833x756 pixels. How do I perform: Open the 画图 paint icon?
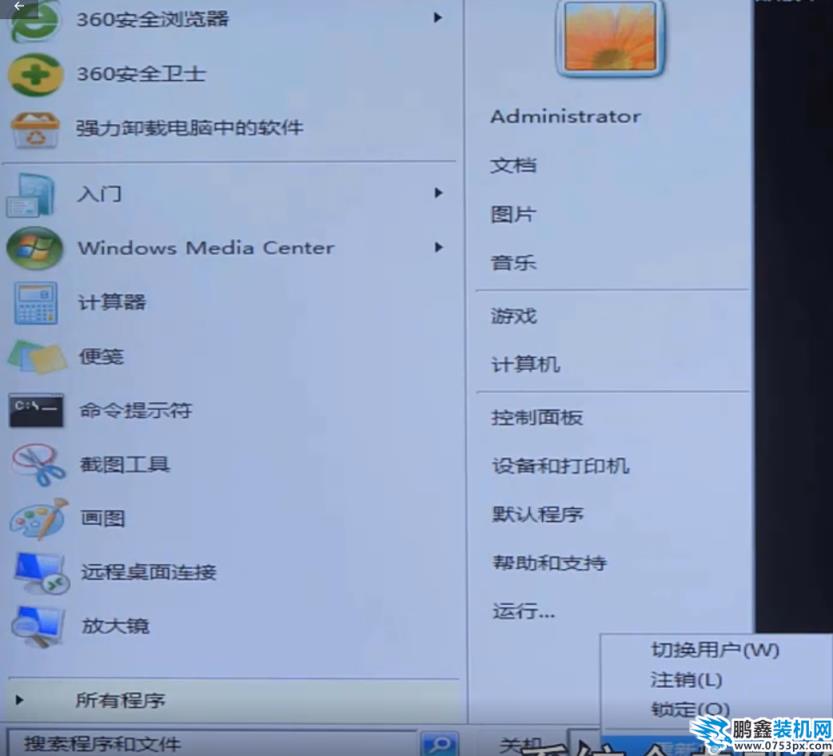pos(39,519)
